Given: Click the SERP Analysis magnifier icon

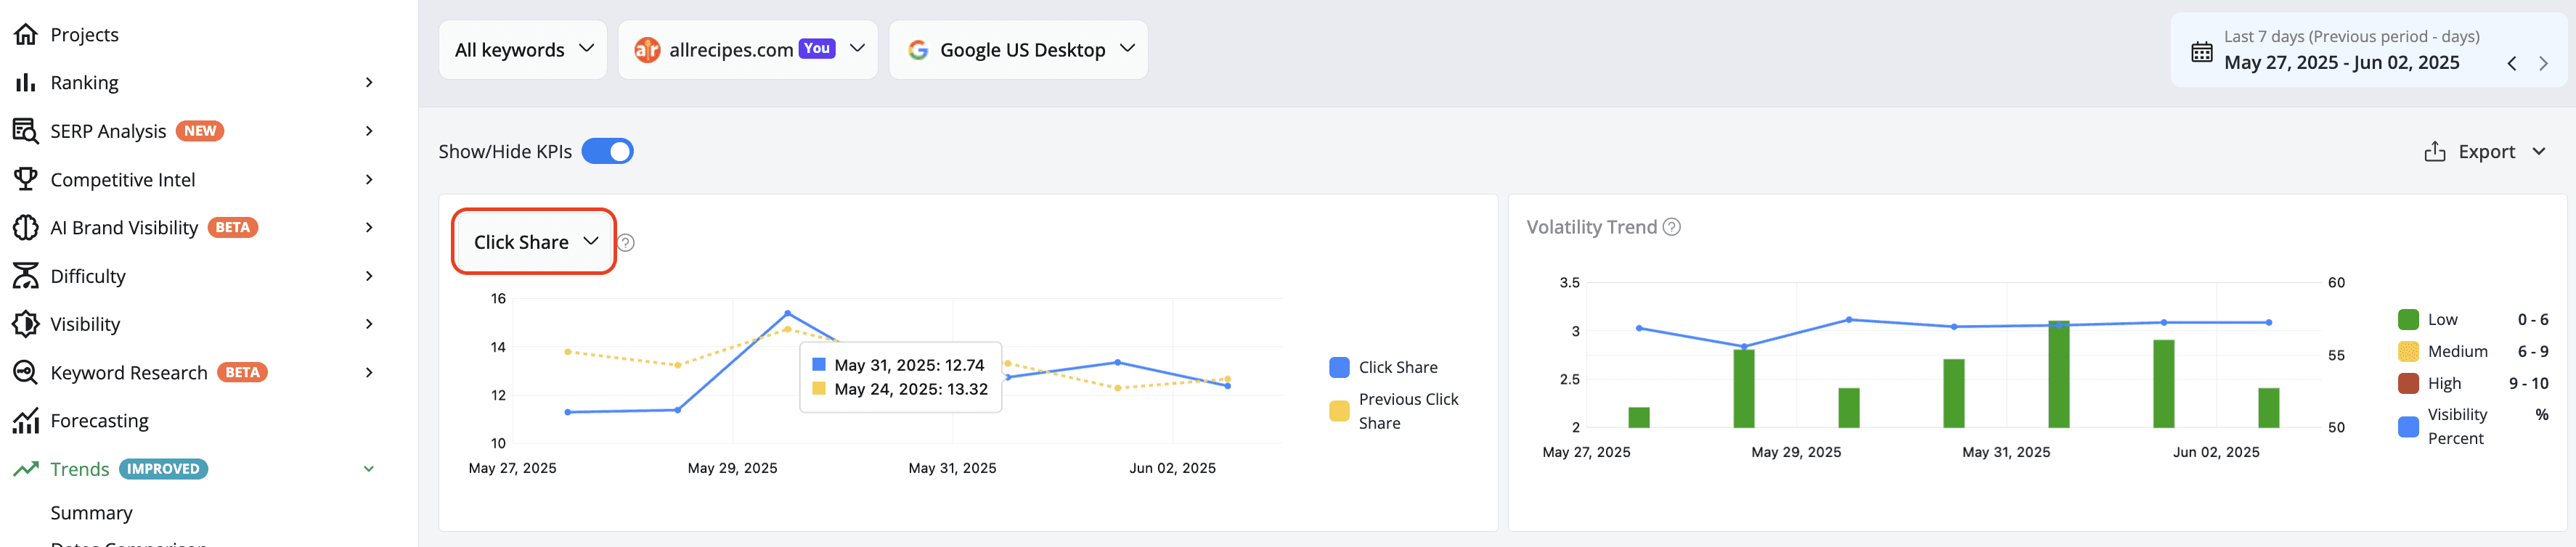Looking at the screenshot, I should [25, 131].
